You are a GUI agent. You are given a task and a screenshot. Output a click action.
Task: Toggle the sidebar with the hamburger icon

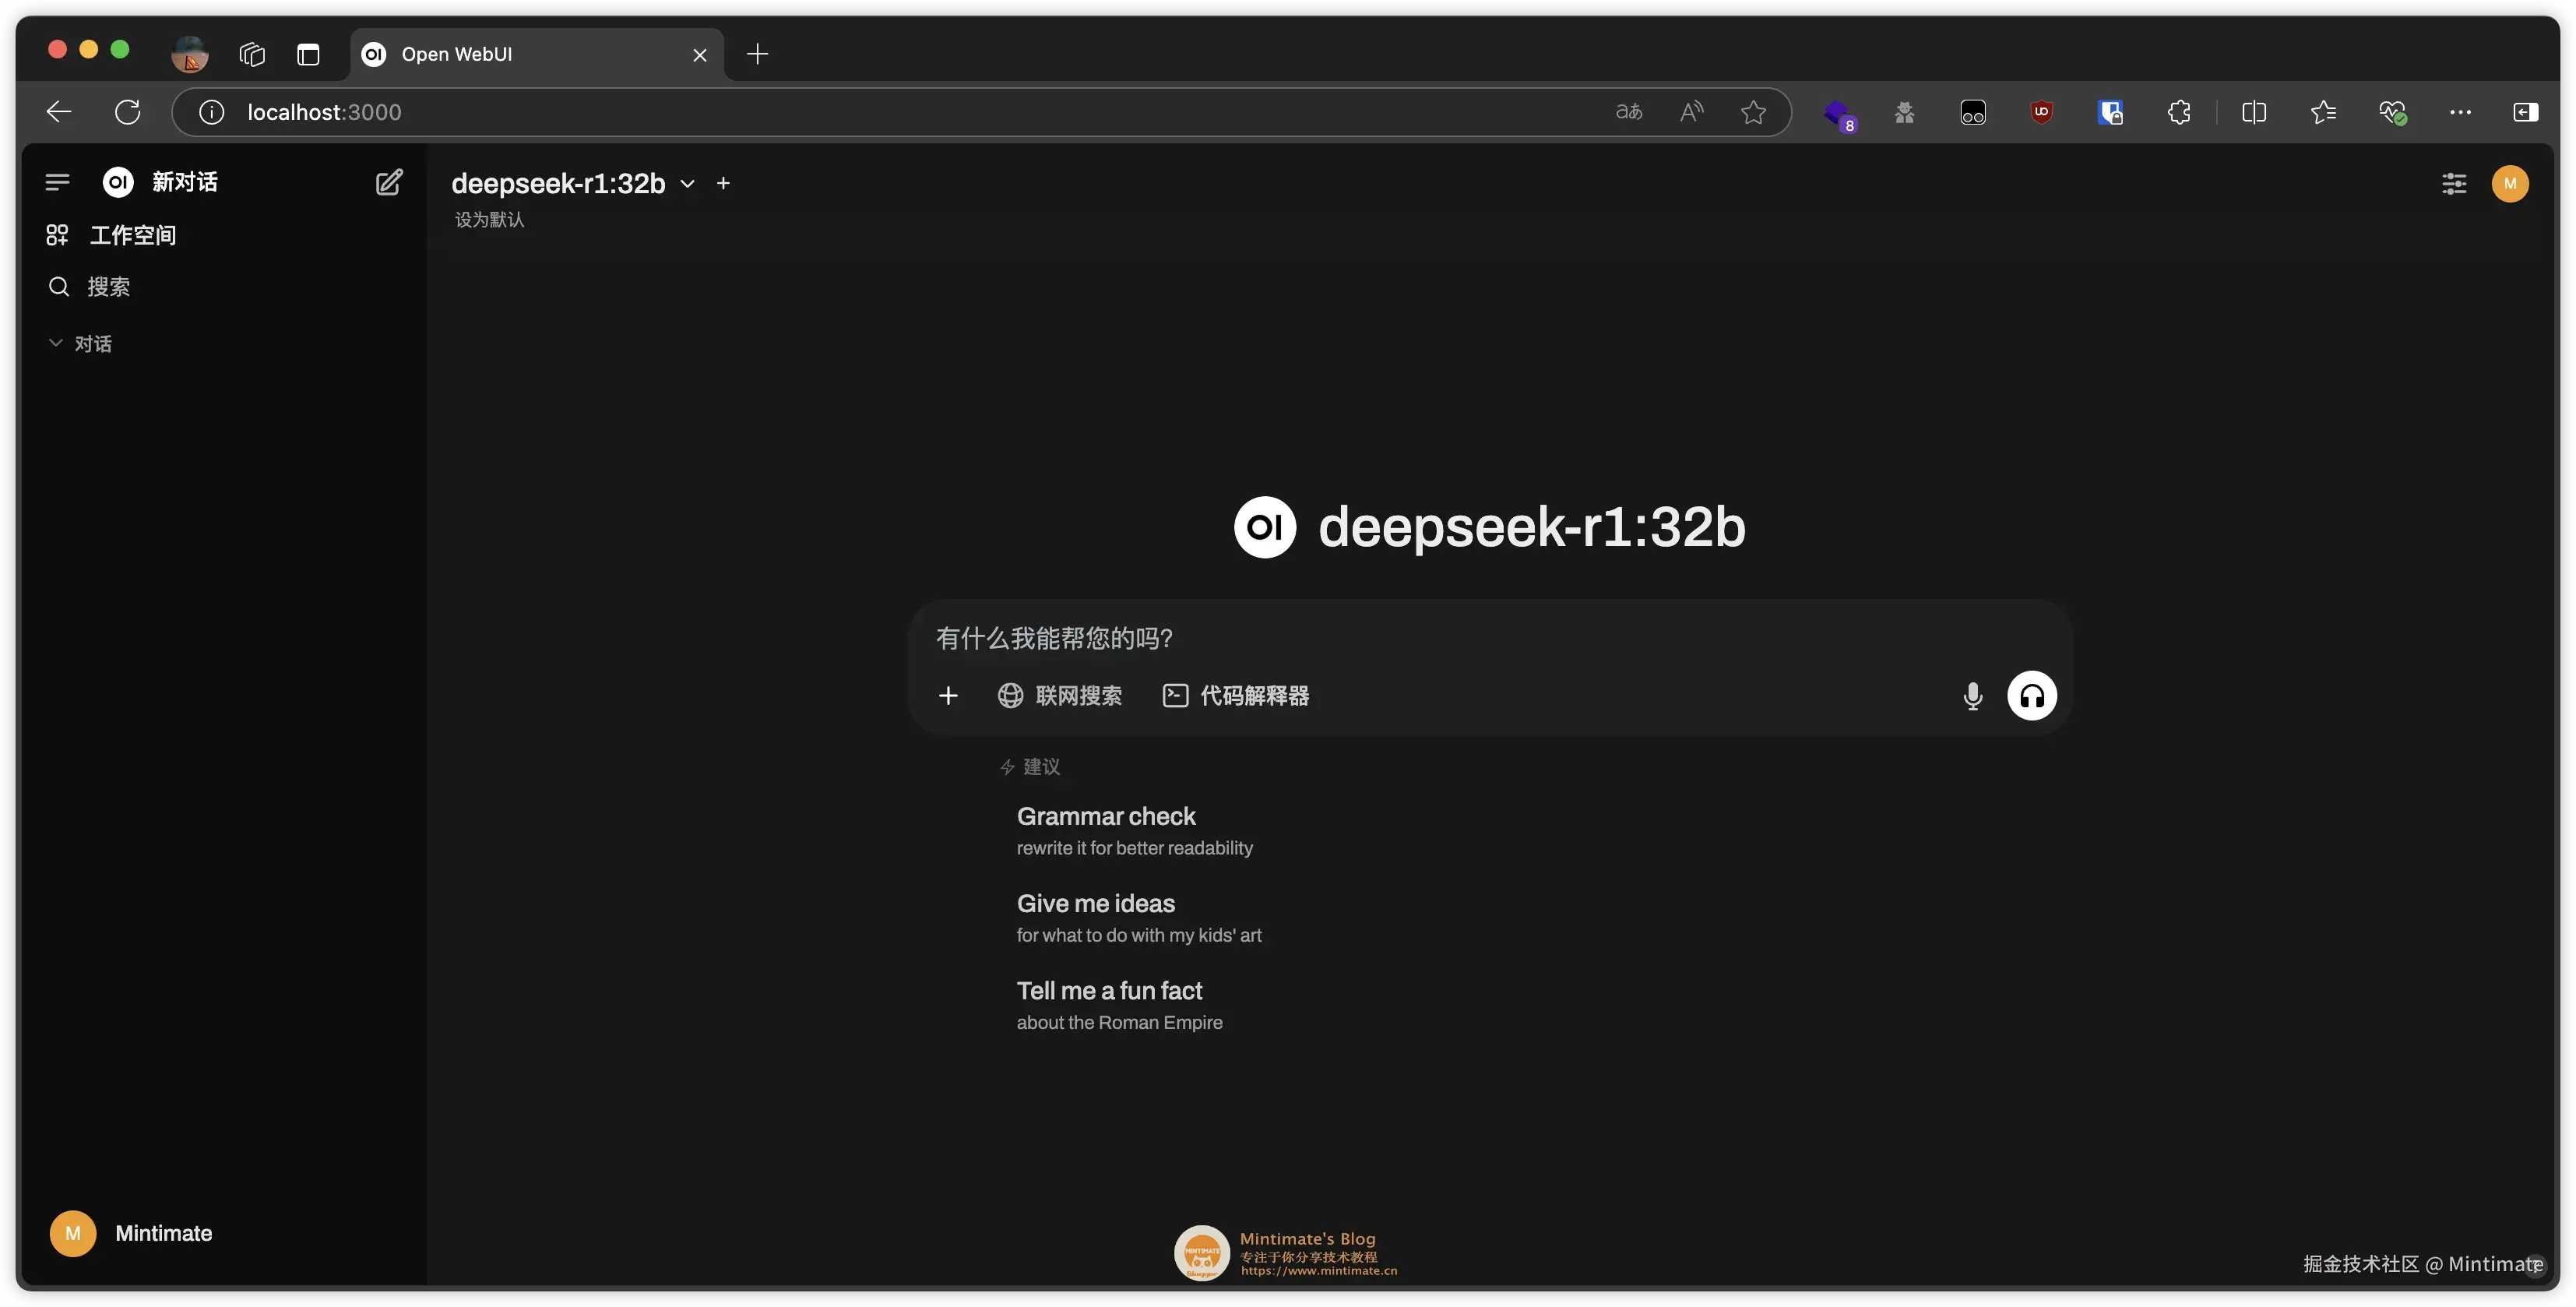coord(57,182)
